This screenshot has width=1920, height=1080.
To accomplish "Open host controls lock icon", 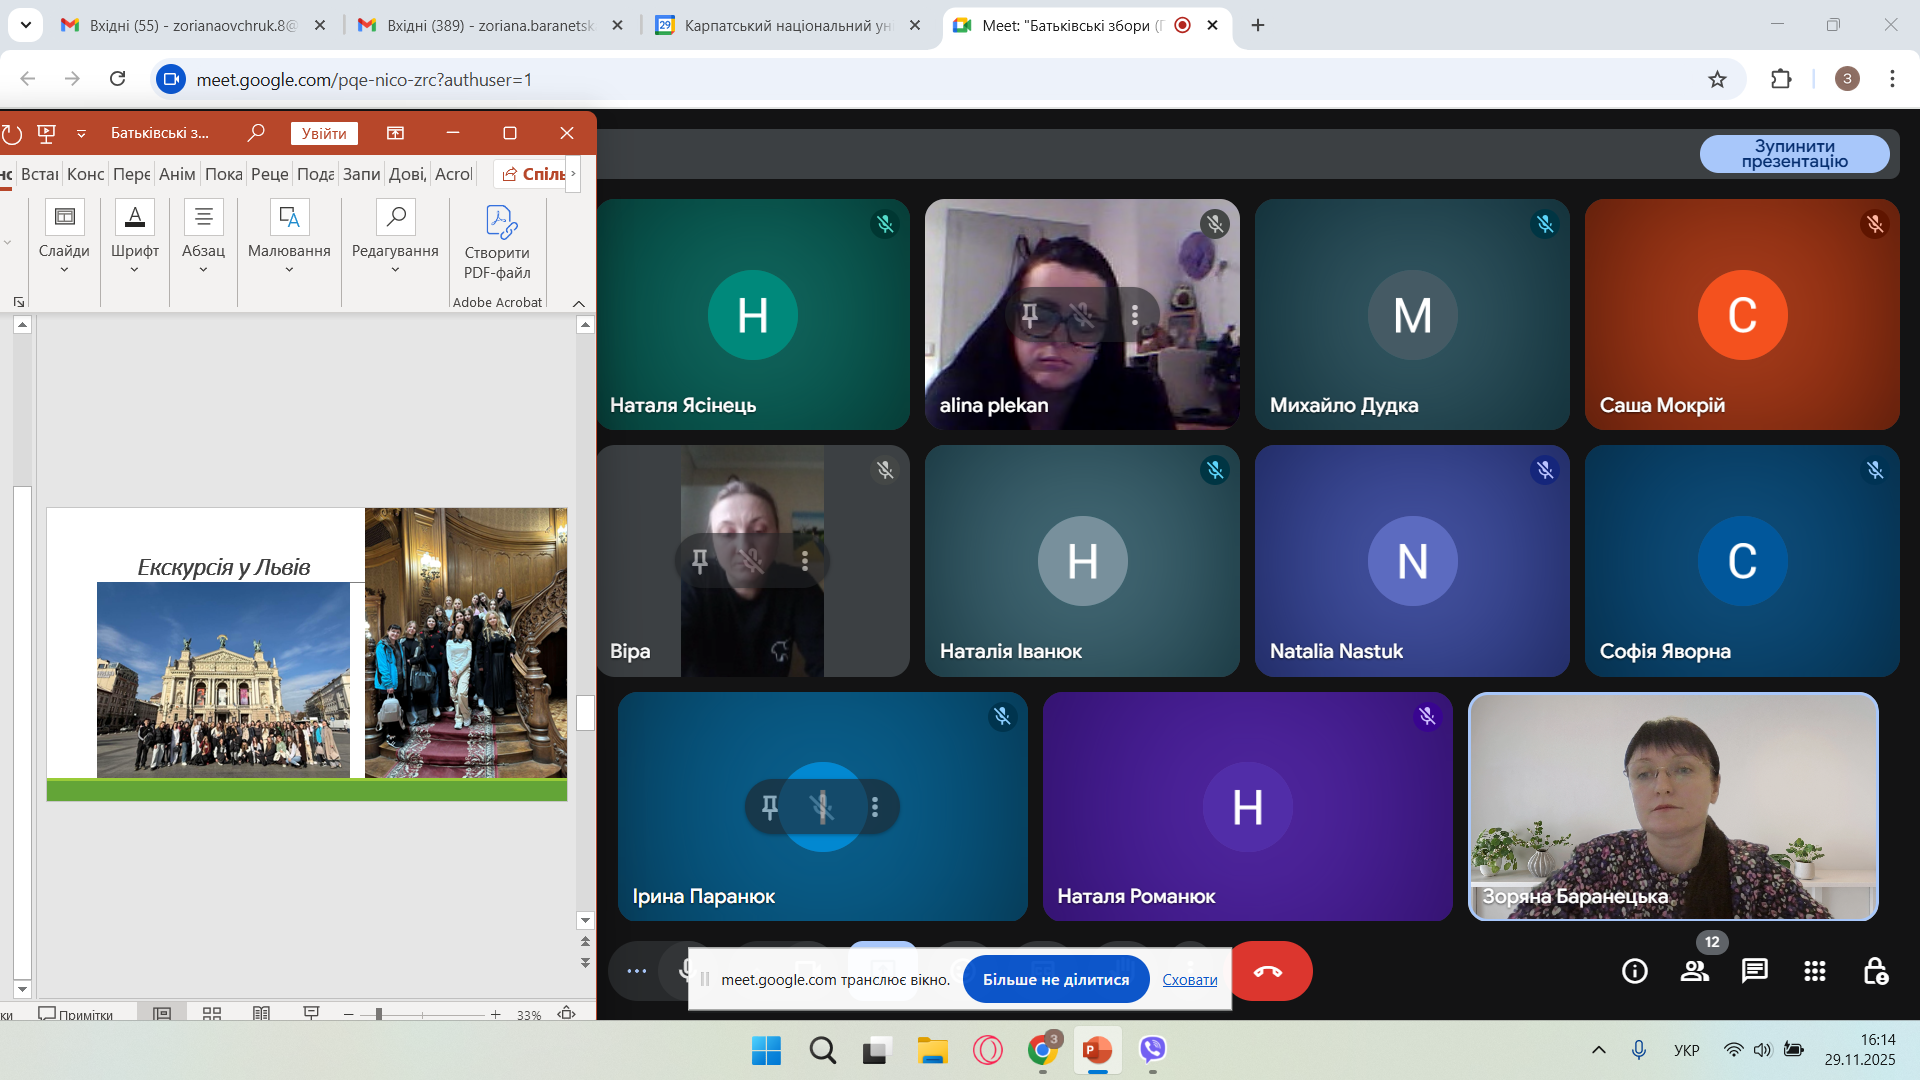I will 1875,971.
